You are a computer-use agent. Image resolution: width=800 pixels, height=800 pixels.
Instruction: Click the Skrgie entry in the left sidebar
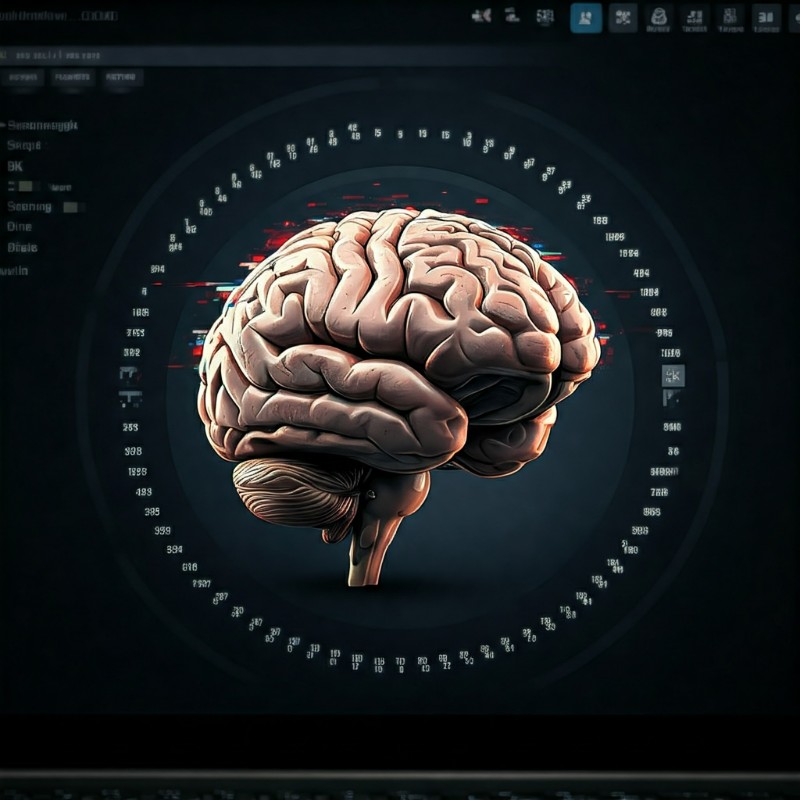(24, 145)
